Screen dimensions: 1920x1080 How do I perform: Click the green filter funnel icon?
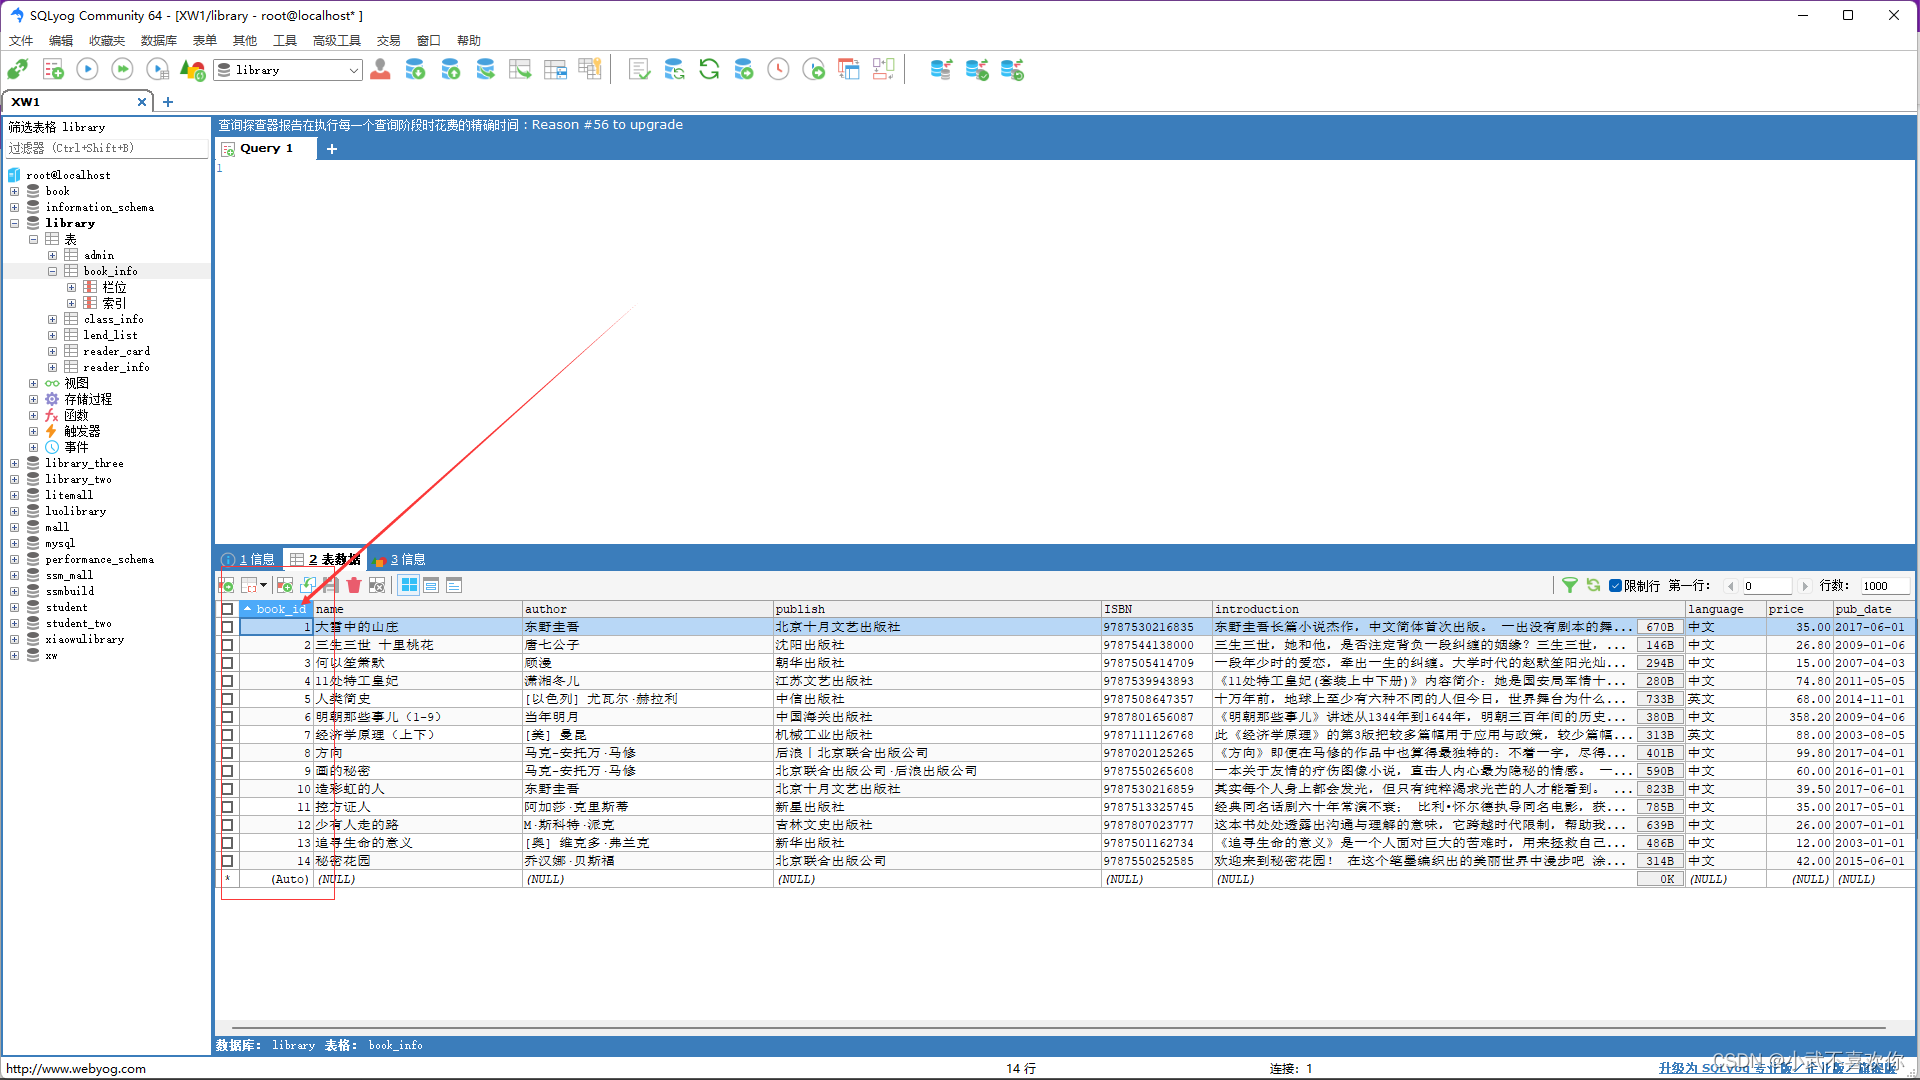pyautogui.click(x=1570, y=586)
